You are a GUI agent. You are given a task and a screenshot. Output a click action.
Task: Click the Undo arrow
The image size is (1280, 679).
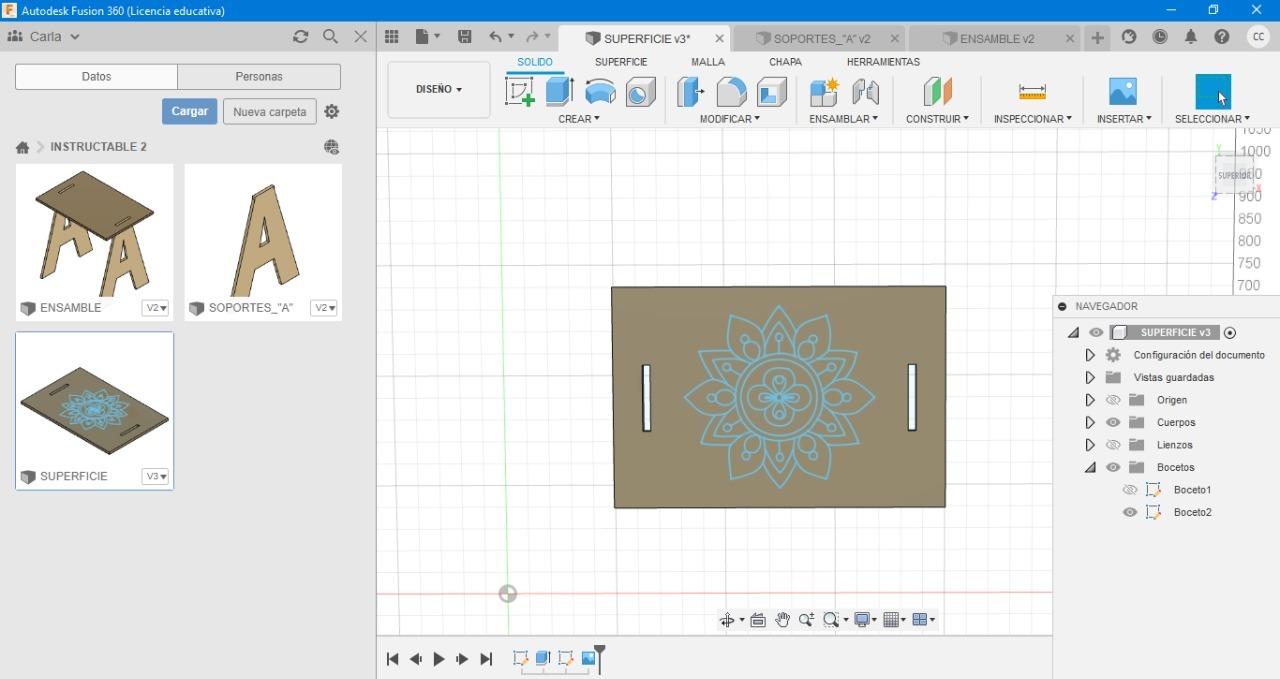(x=495, y=36)
